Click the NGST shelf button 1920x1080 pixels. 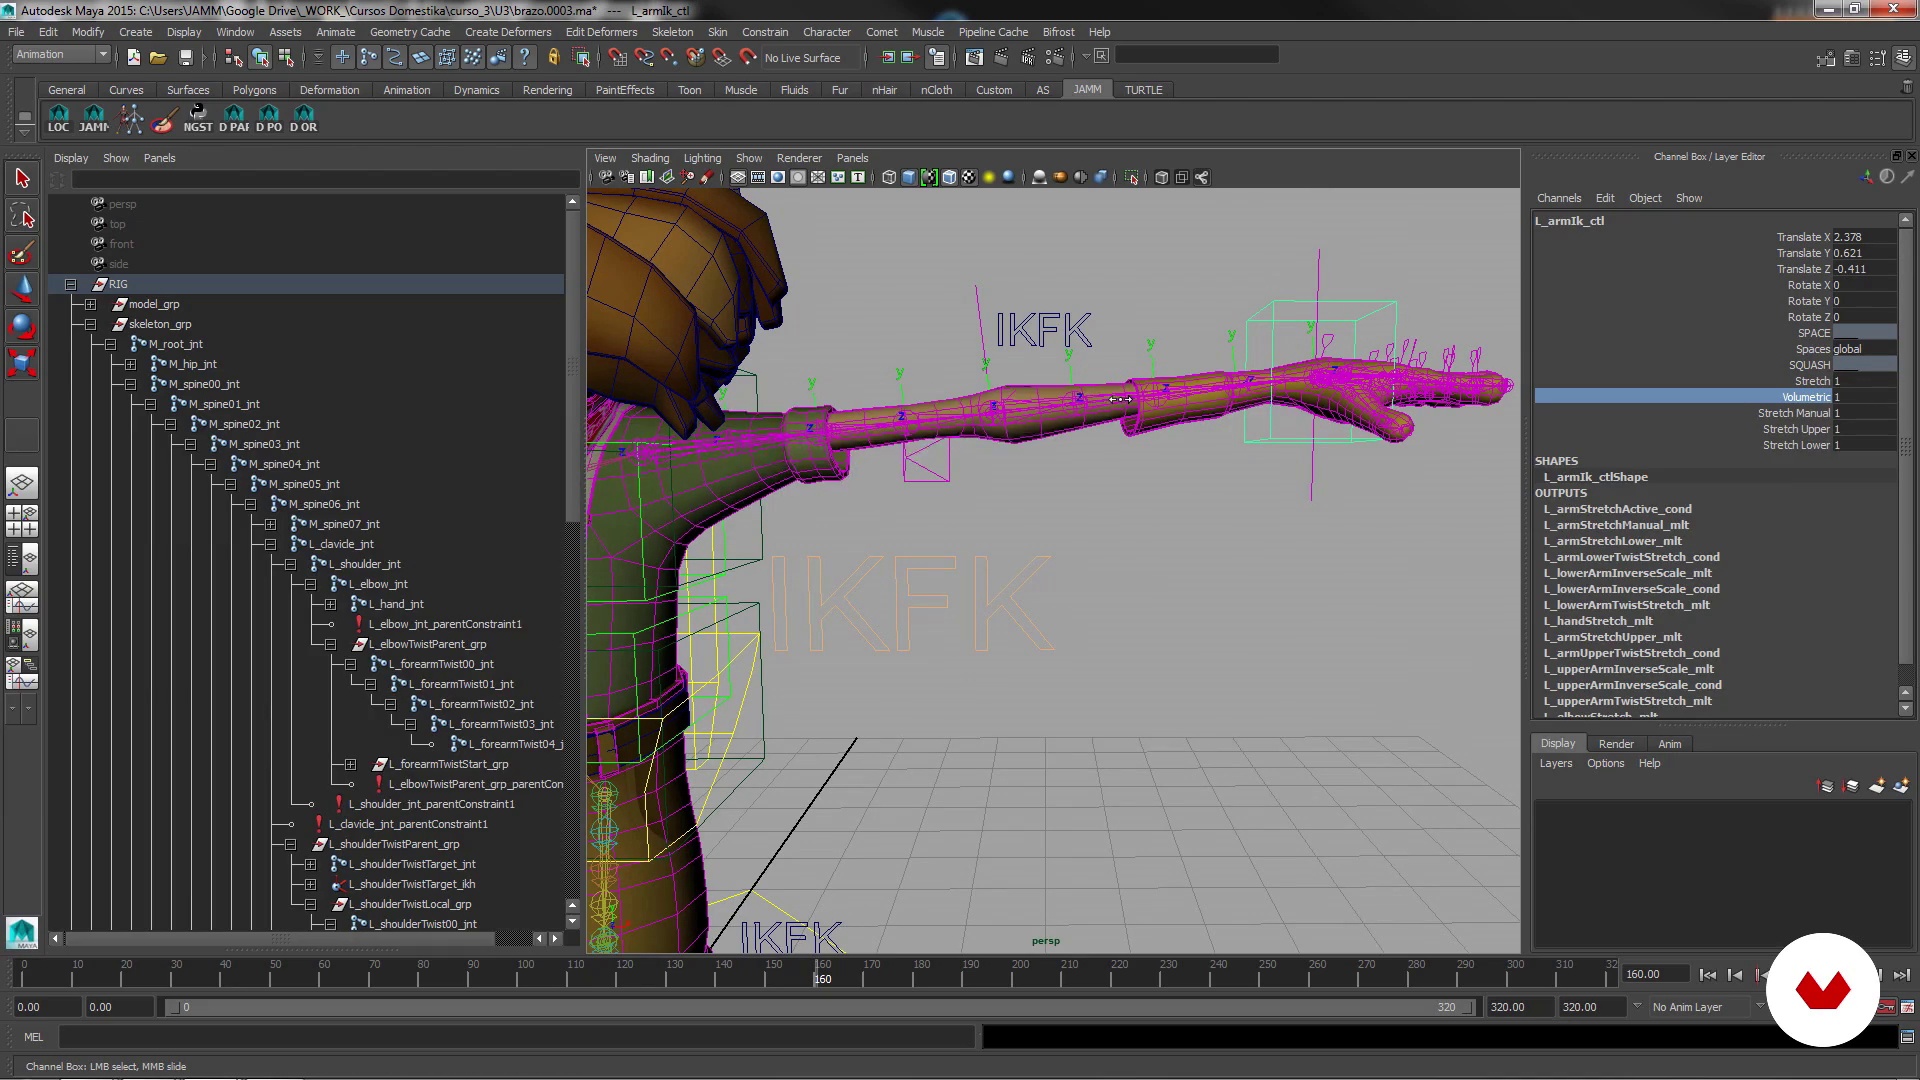[198, 118]
